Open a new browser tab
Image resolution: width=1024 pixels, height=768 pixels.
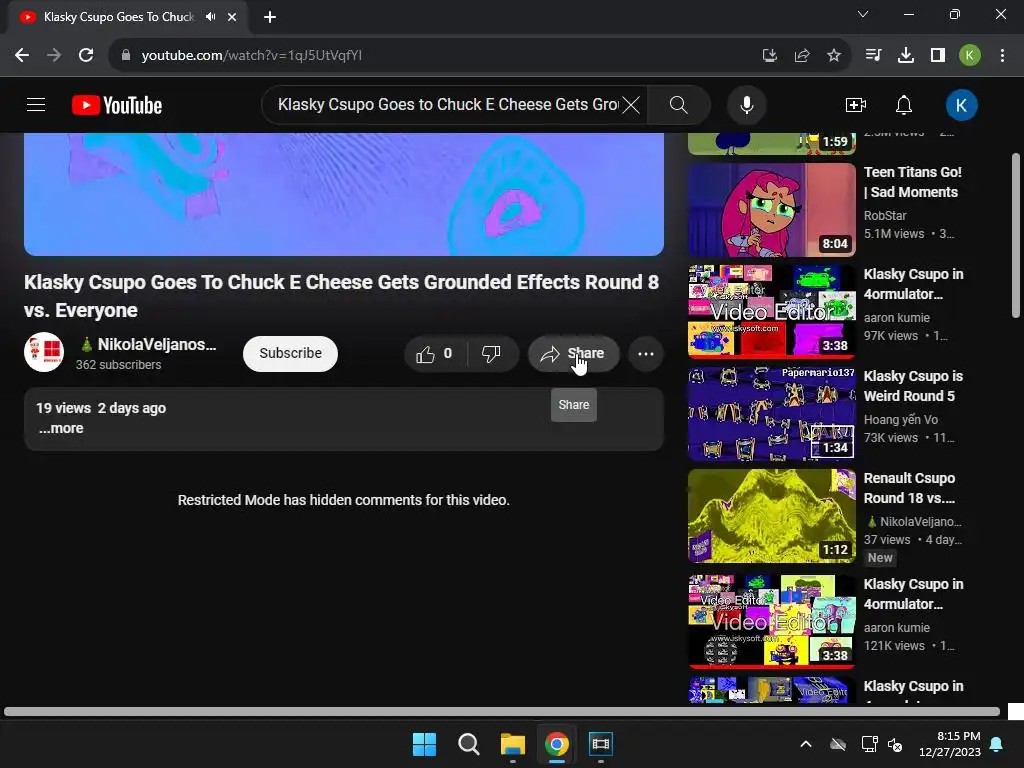270,17
